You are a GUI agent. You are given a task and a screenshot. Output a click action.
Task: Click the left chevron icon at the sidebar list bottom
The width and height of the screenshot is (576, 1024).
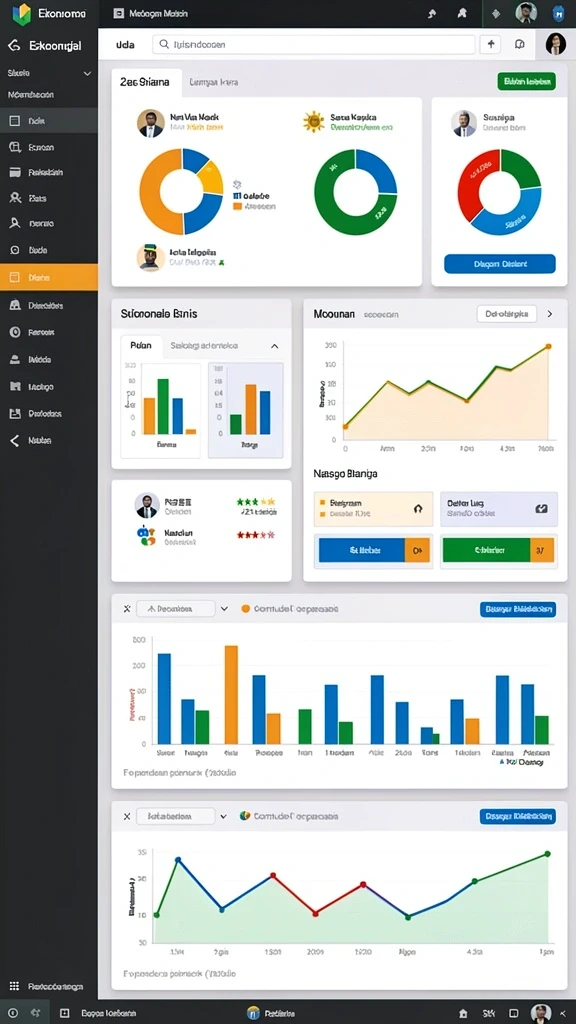[x=14, y=440]
